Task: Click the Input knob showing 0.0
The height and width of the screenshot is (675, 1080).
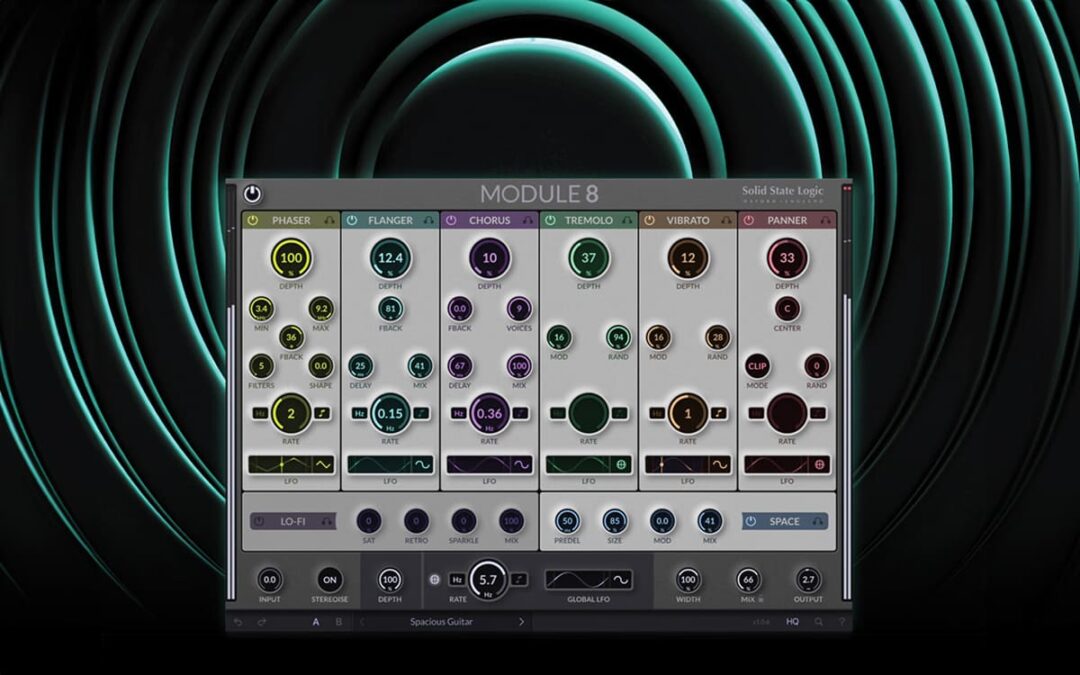Action: tap(269, 580)
